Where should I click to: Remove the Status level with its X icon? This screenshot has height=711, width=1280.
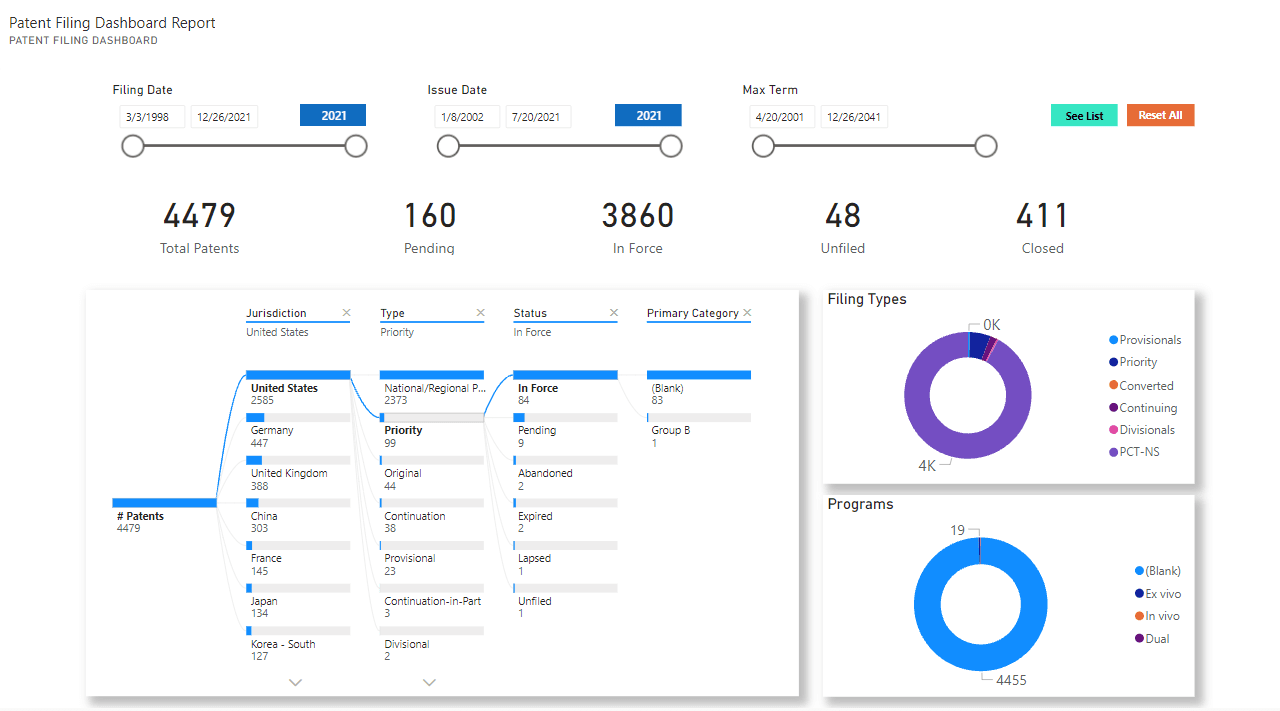tap(614, 313)
